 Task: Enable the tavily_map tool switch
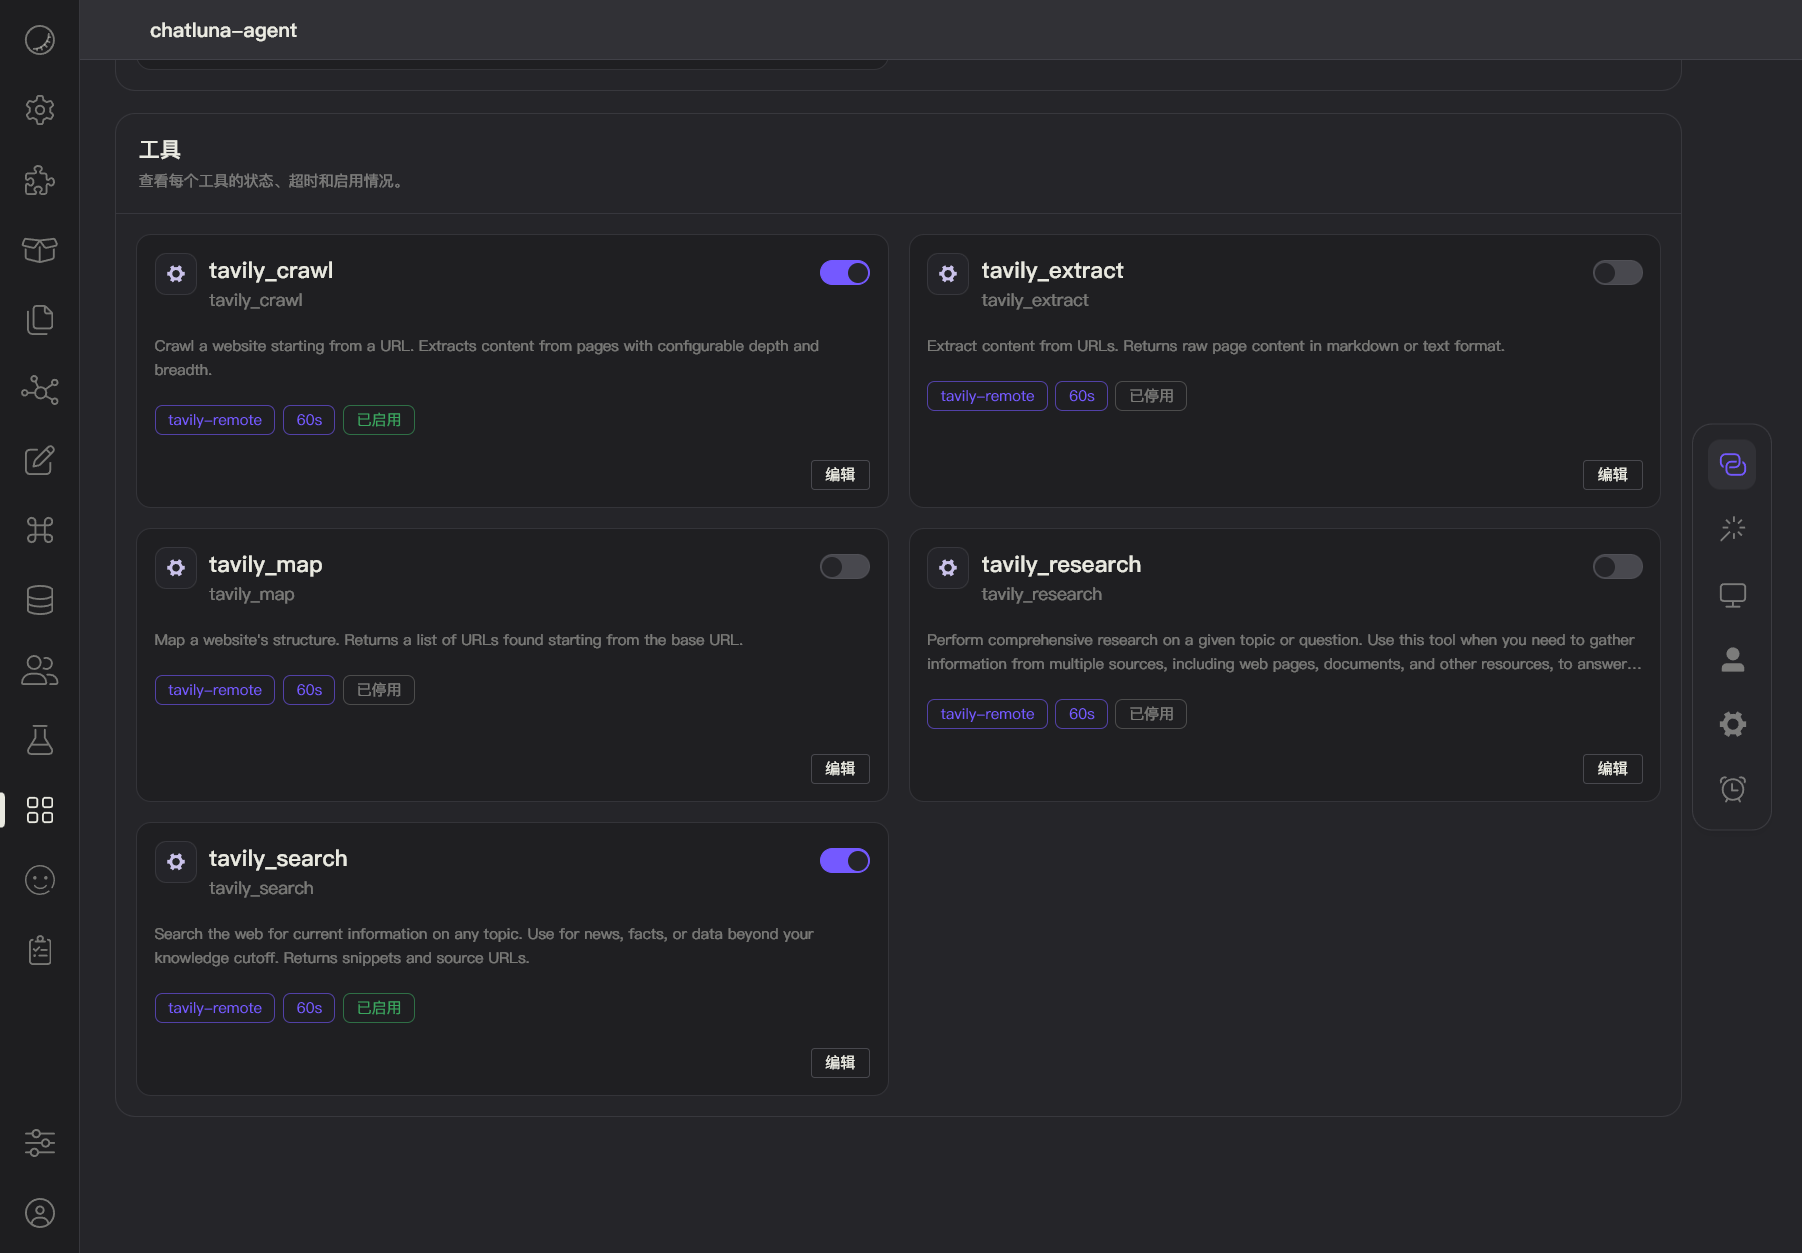845,567
